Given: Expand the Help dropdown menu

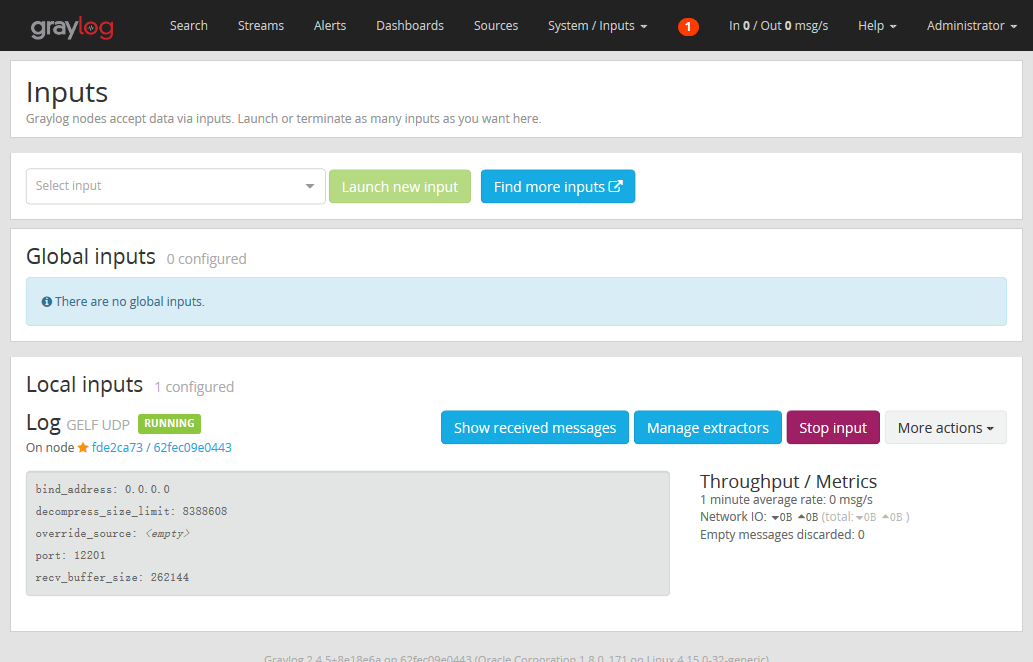Looking at the screenshot, I should click(x=877, y=26).
